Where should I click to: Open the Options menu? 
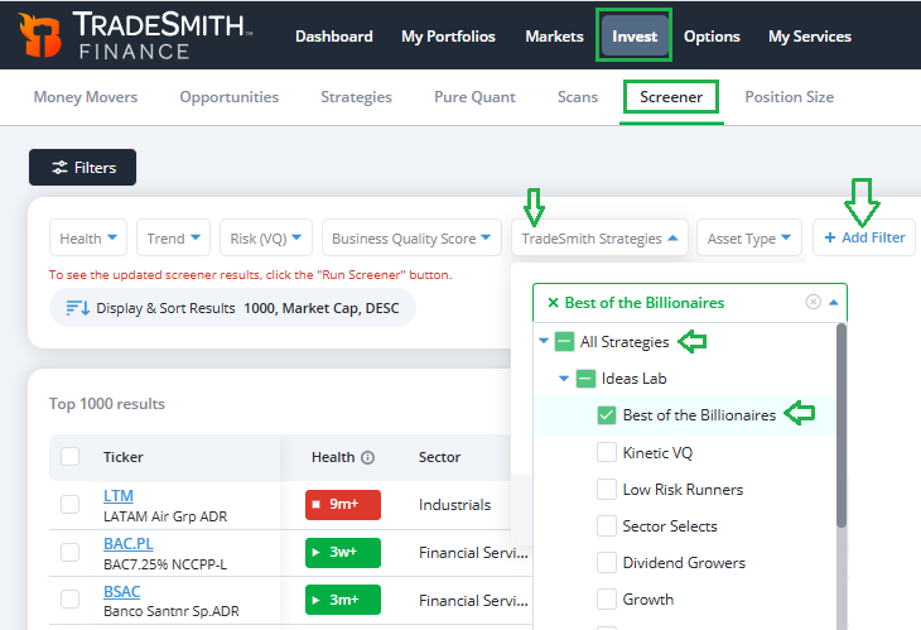(712, 36)
